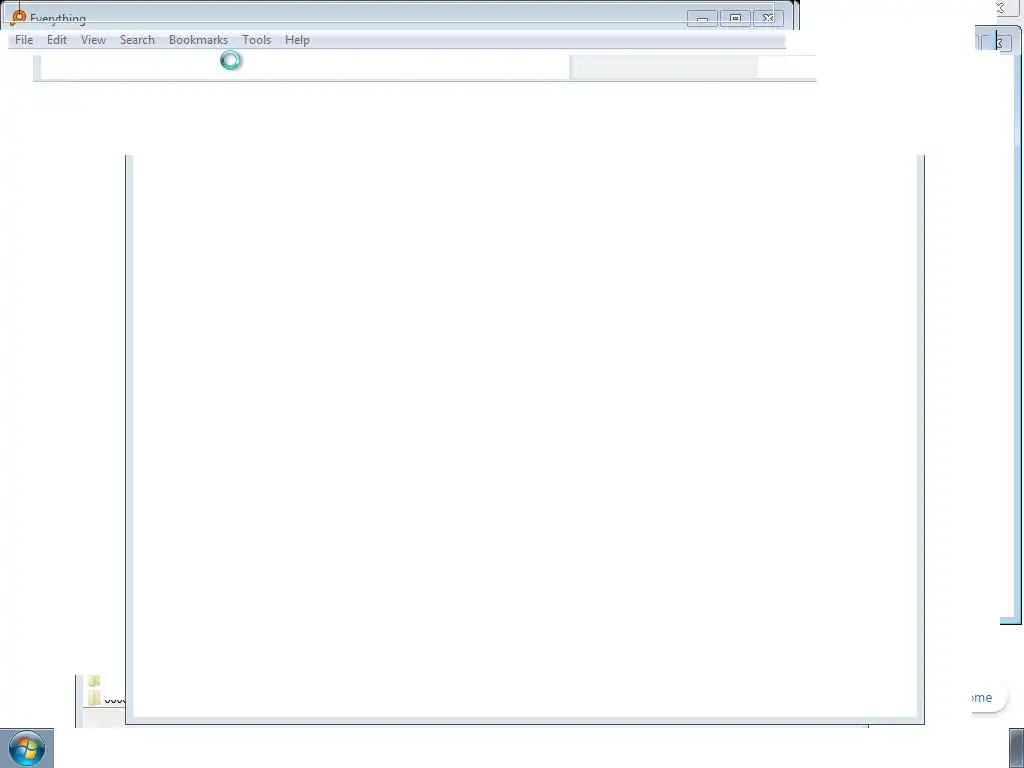Open the Windows Start menu
The image size is (1024, 768).
point(27,748)
